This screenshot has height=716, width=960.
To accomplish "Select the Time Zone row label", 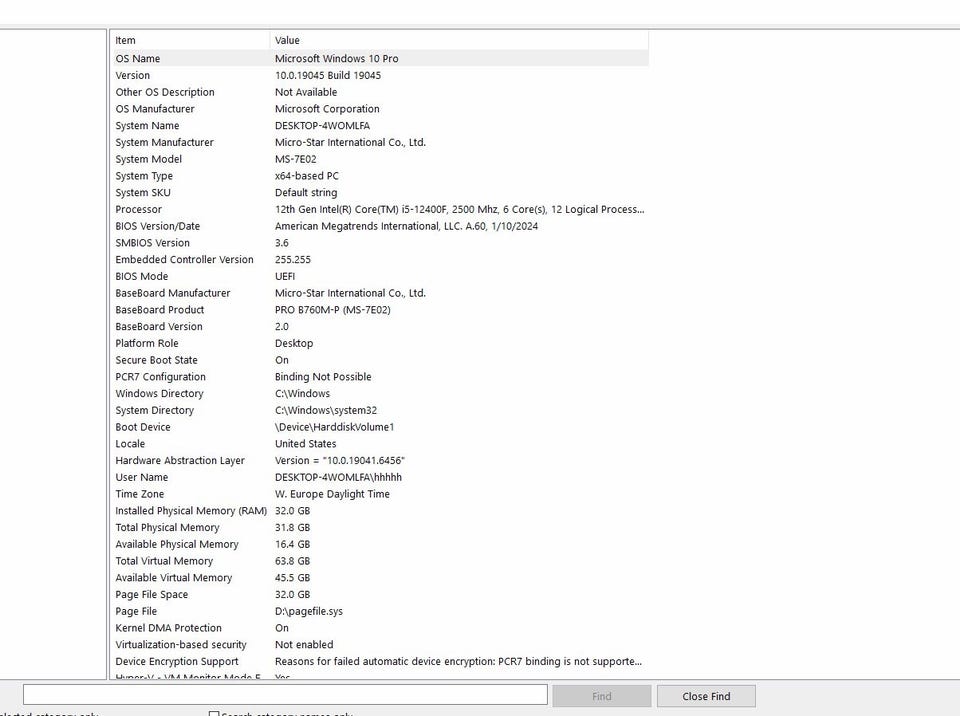I will (140, 494).
